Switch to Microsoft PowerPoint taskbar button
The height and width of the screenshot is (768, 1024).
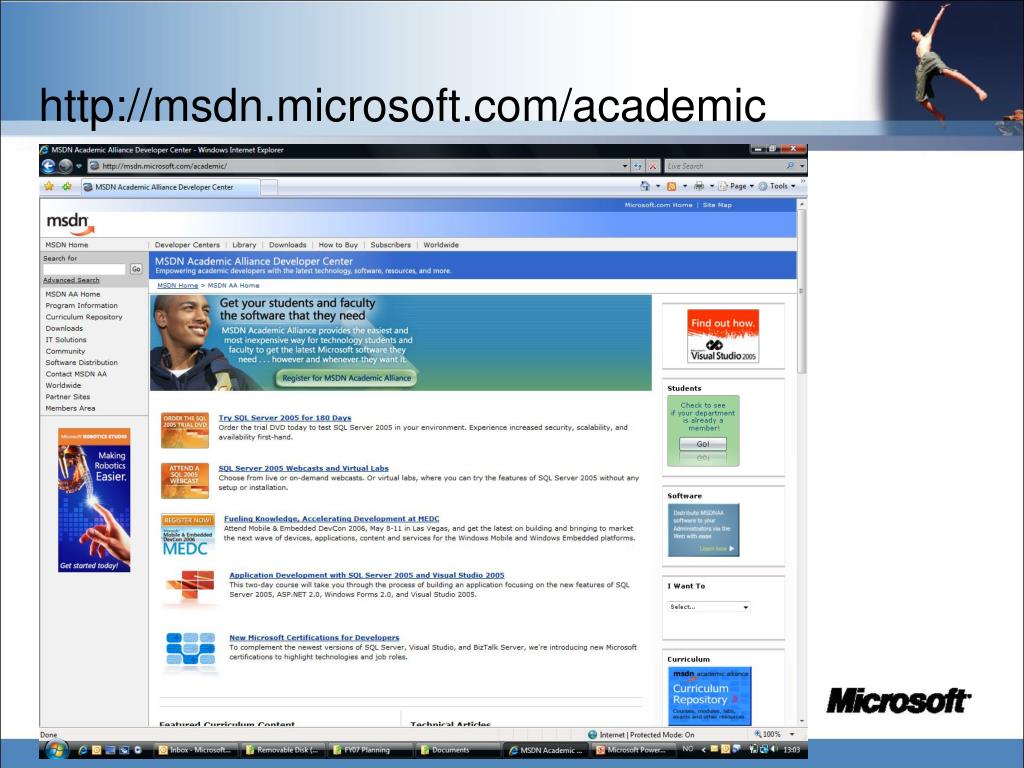(631, 750)
